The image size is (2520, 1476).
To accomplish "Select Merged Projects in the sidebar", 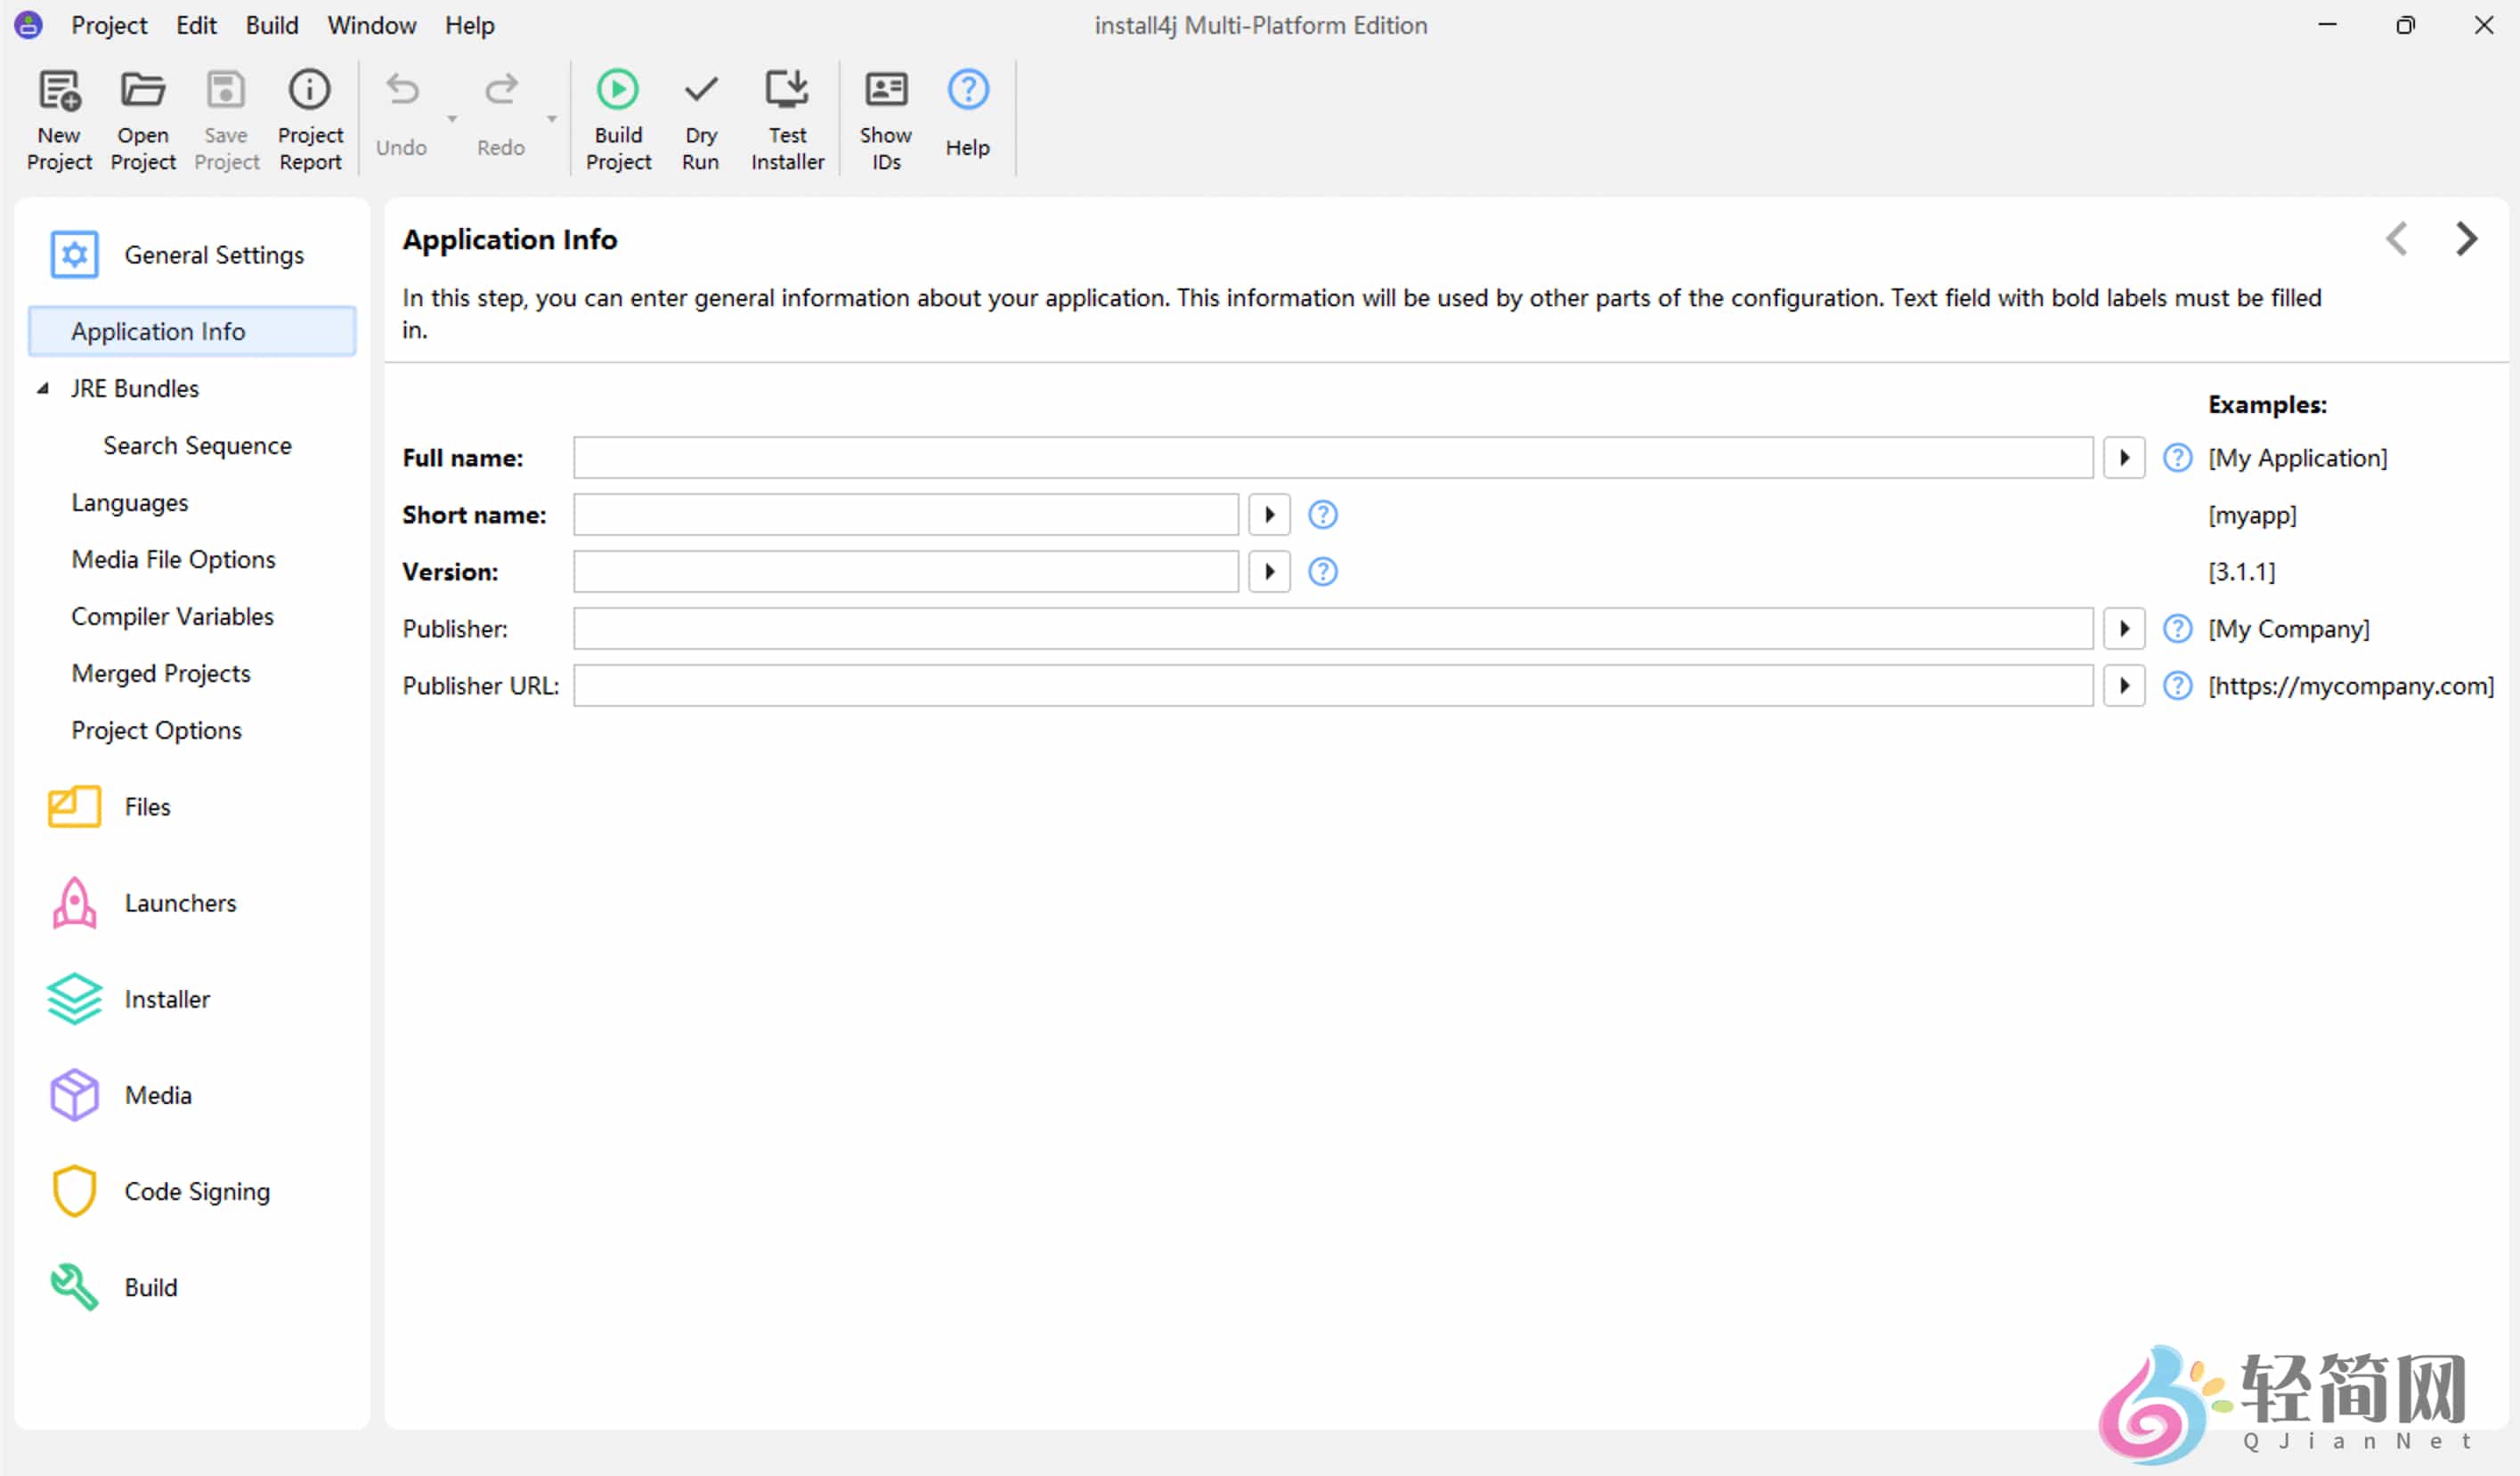I will click(x=160, y=673).
